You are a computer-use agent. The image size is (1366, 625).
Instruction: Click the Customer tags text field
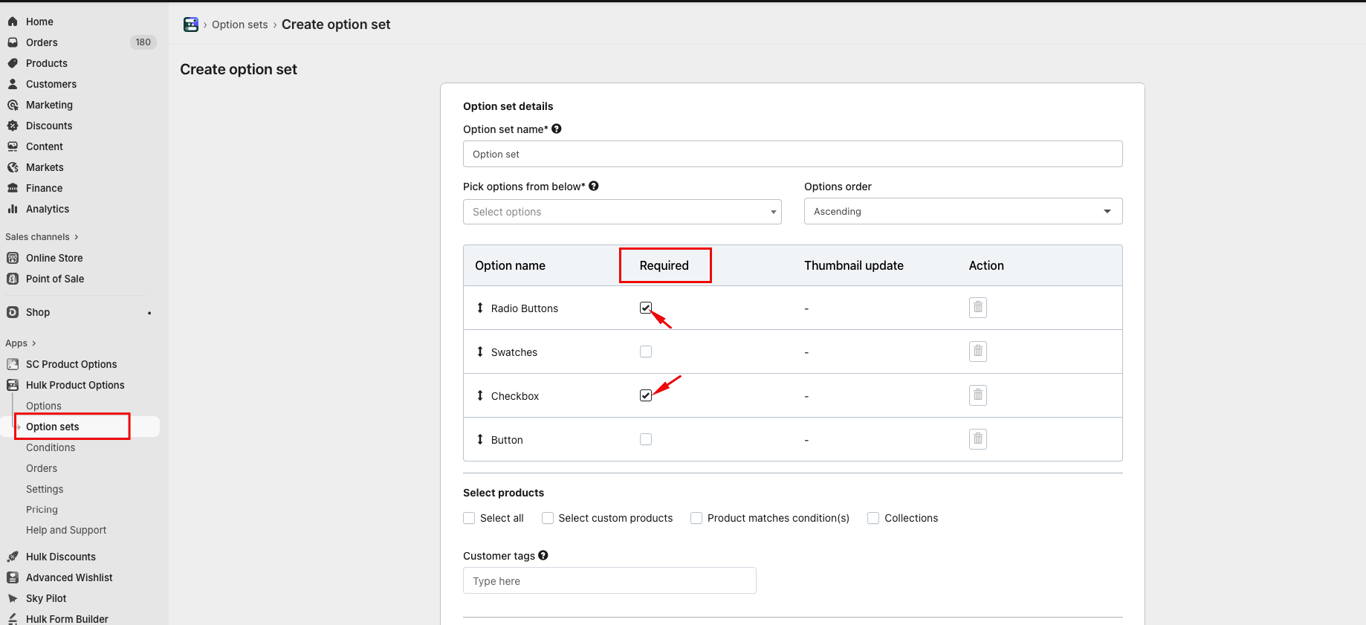point(609,581)
